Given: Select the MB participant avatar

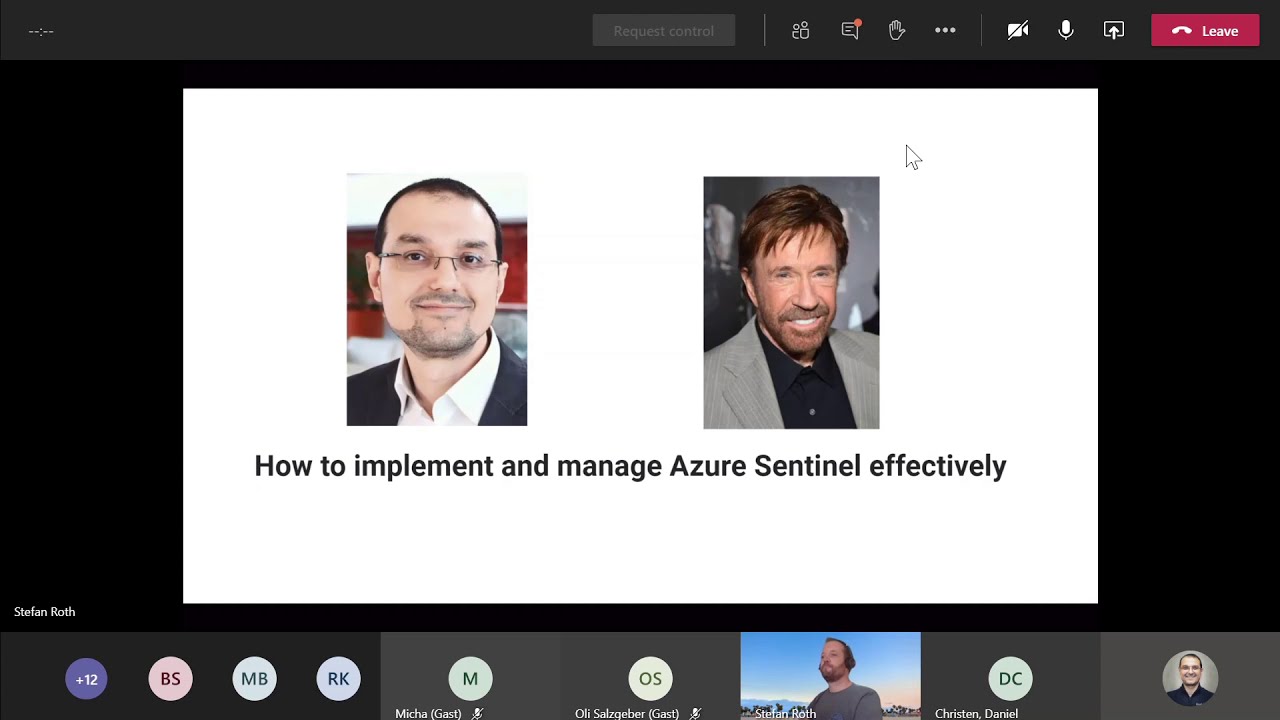Looking at the screenshot, I should pos(255,679).
